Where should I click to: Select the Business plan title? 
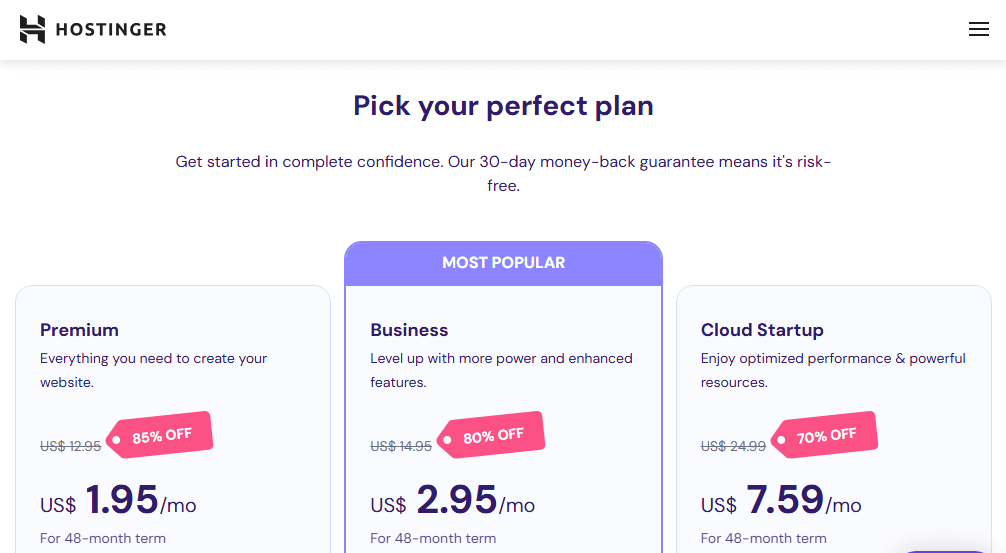pyautogui.click(x=409, y=330)
